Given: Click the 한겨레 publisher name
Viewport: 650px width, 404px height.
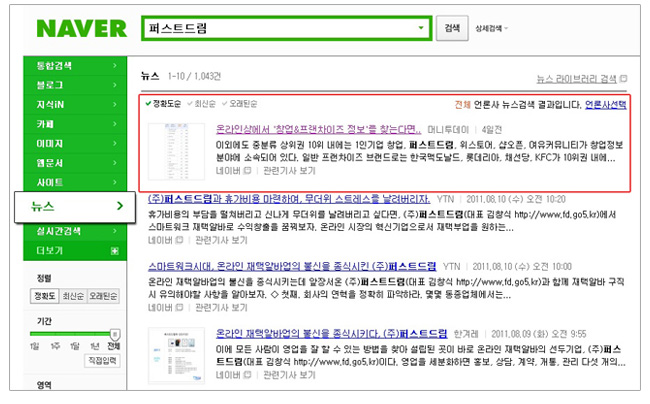Looking at the screenshot, I should [466, 334].
